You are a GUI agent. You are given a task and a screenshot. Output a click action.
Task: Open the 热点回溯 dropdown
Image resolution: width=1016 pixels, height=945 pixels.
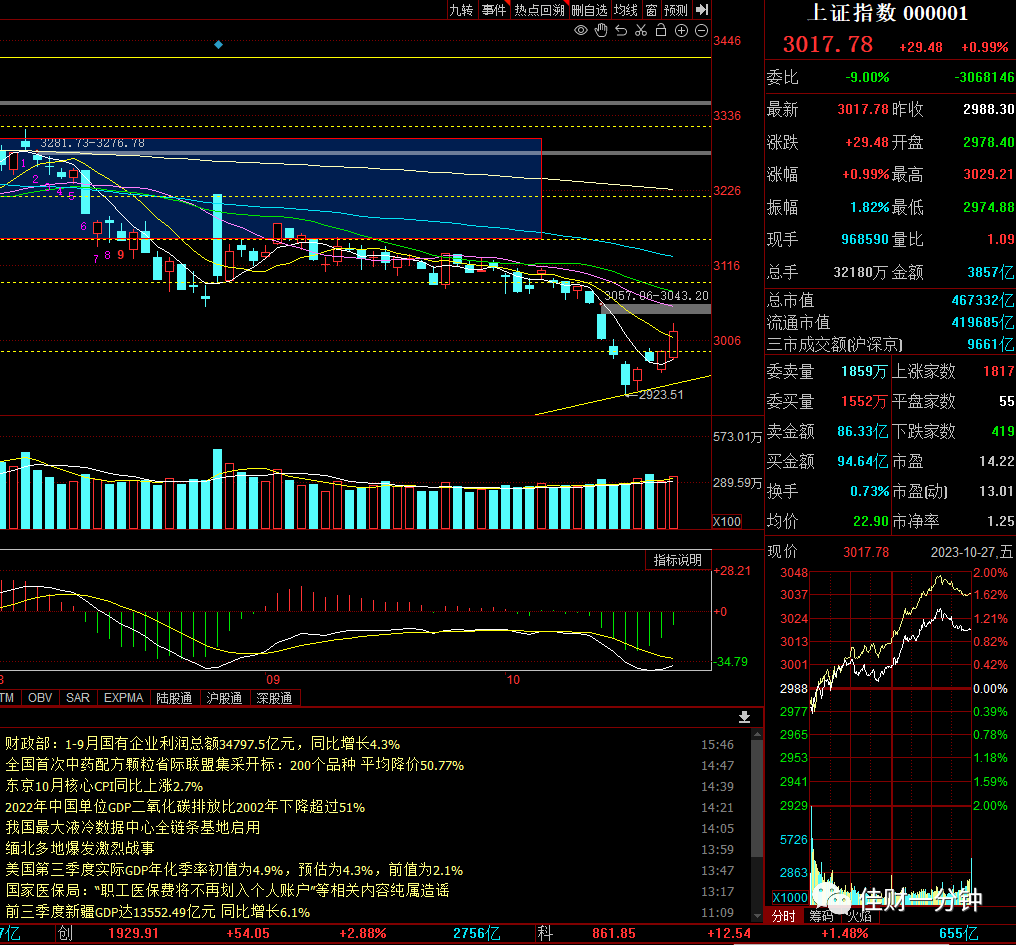pos(540,10)
